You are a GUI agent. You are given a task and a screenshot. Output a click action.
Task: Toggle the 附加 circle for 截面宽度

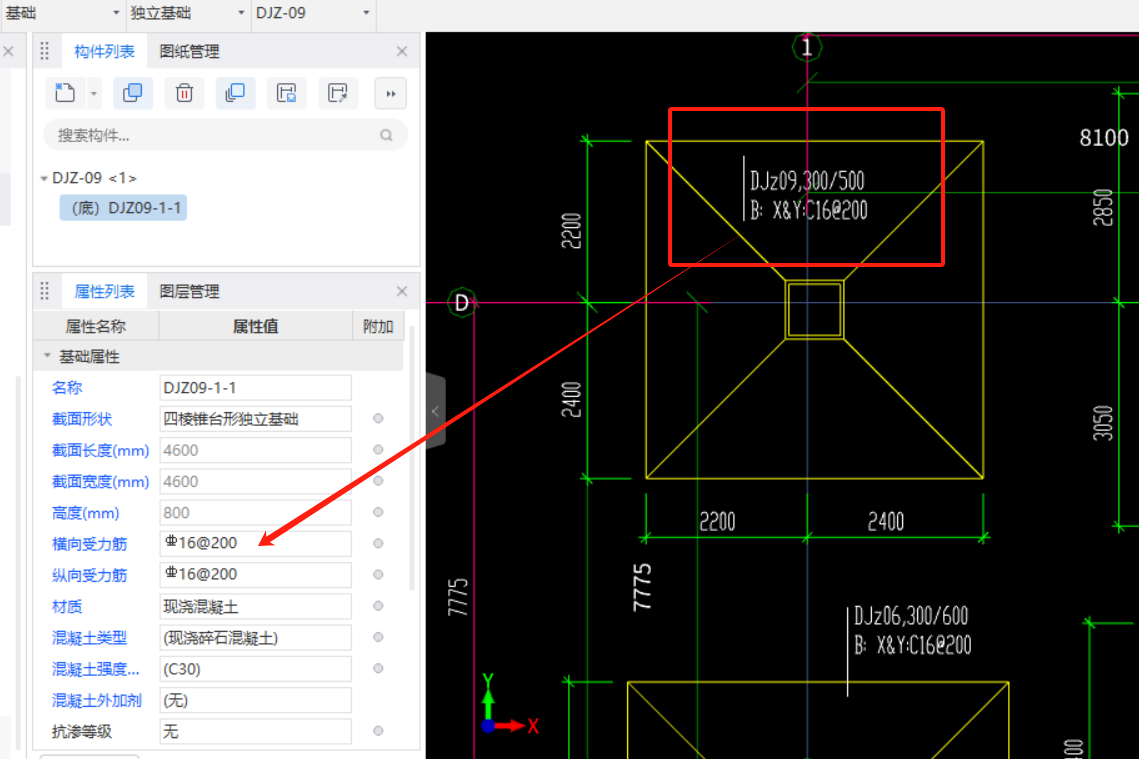click(378, 481)
